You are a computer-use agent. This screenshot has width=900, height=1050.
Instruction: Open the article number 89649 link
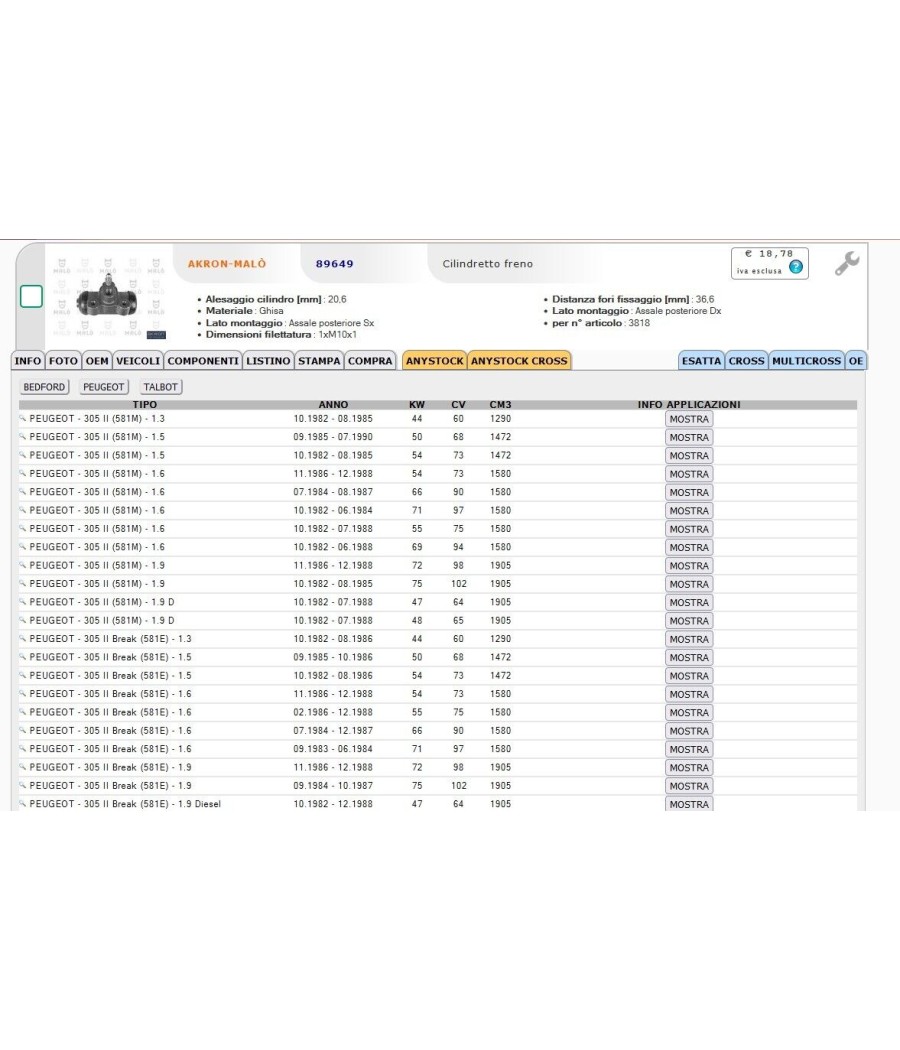(x=335, y=264)
